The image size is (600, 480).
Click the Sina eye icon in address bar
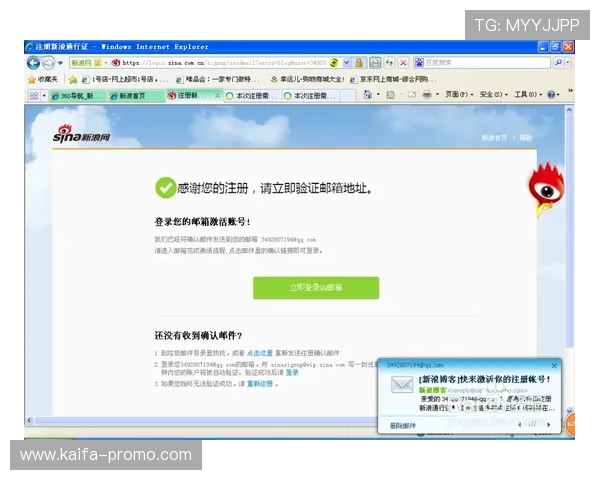(x=116, y=63)
